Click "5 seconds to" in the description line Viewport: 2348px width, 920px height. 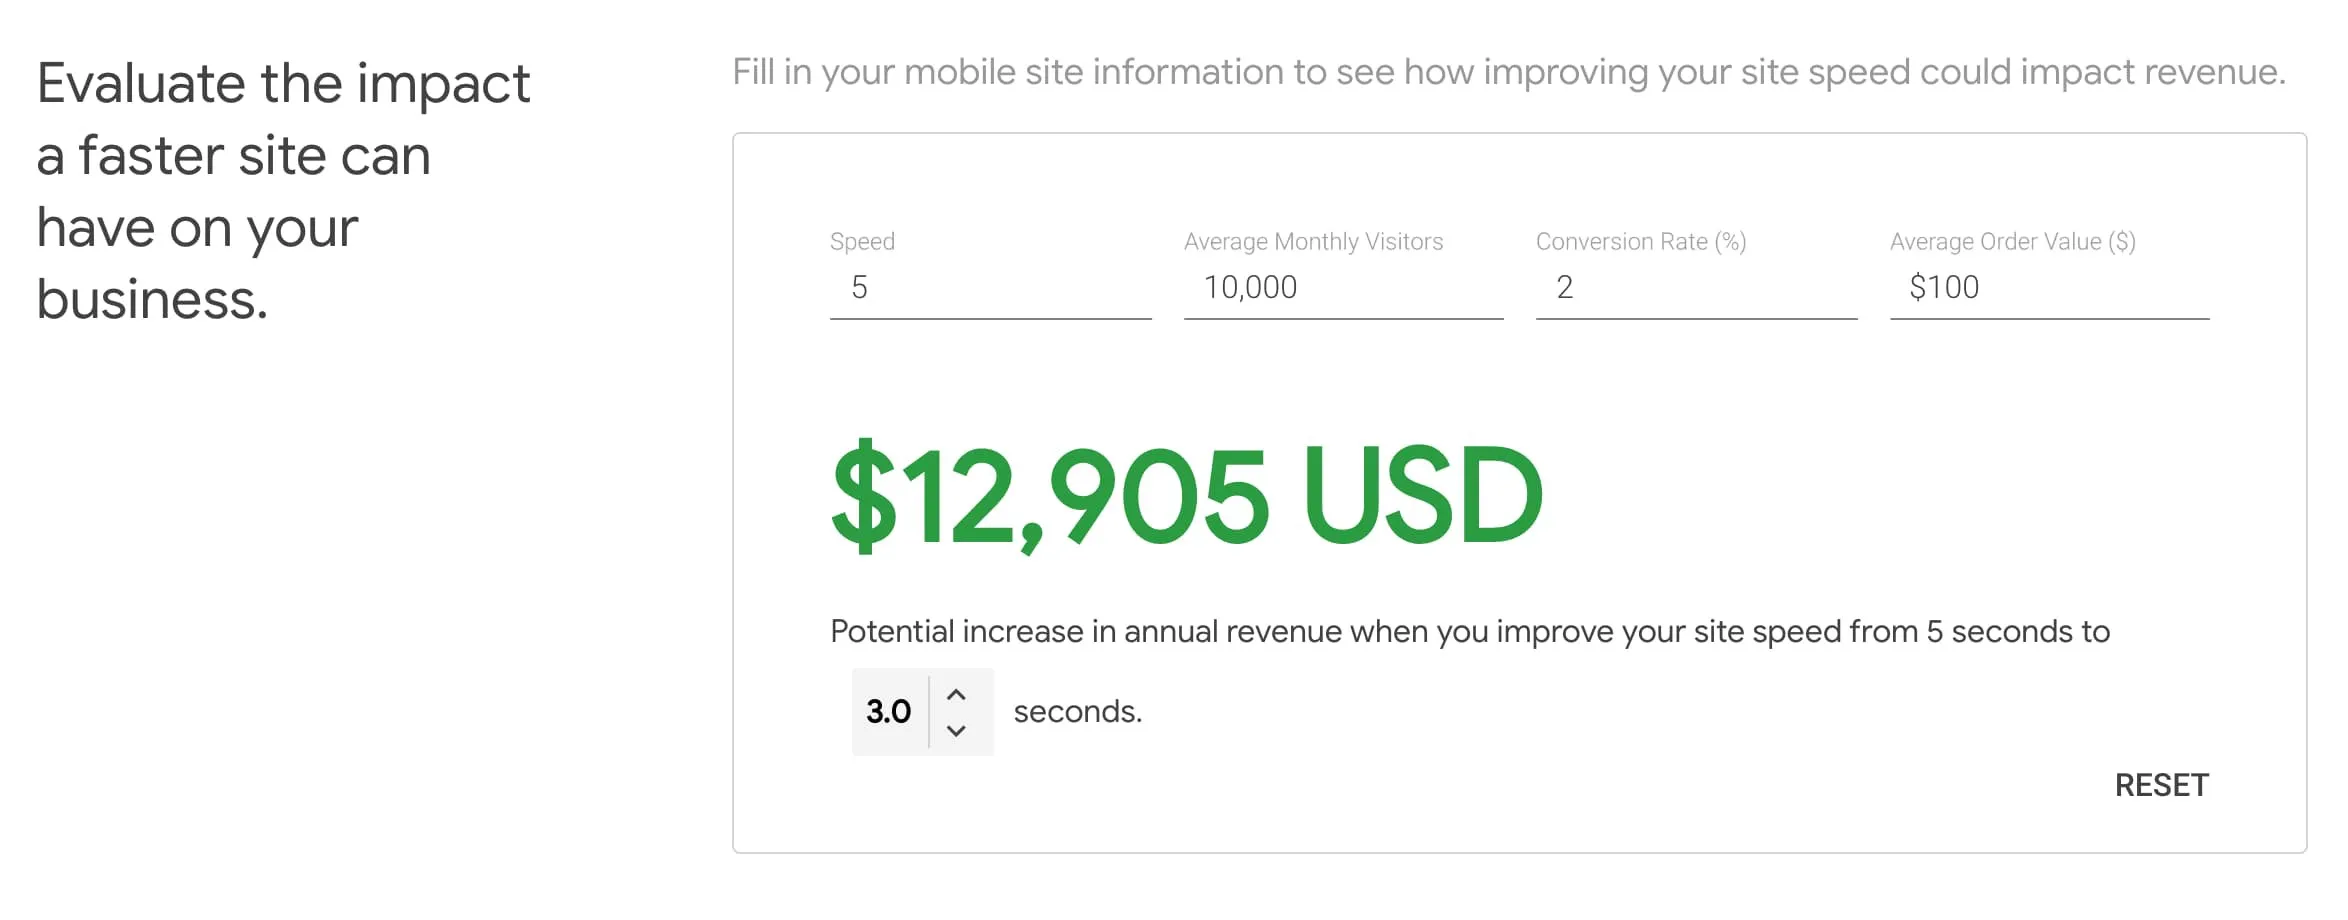coord(2018,632)
